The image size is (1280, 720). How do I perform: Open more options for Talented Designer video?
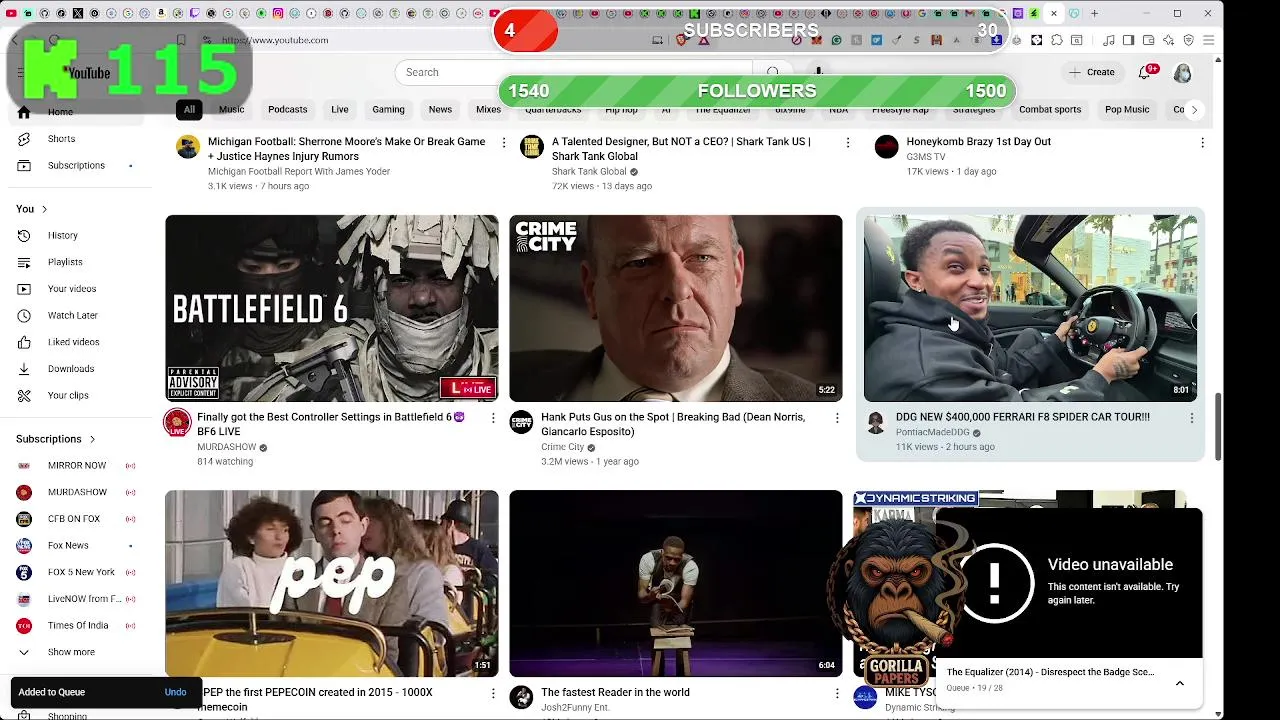pos(847,143)
